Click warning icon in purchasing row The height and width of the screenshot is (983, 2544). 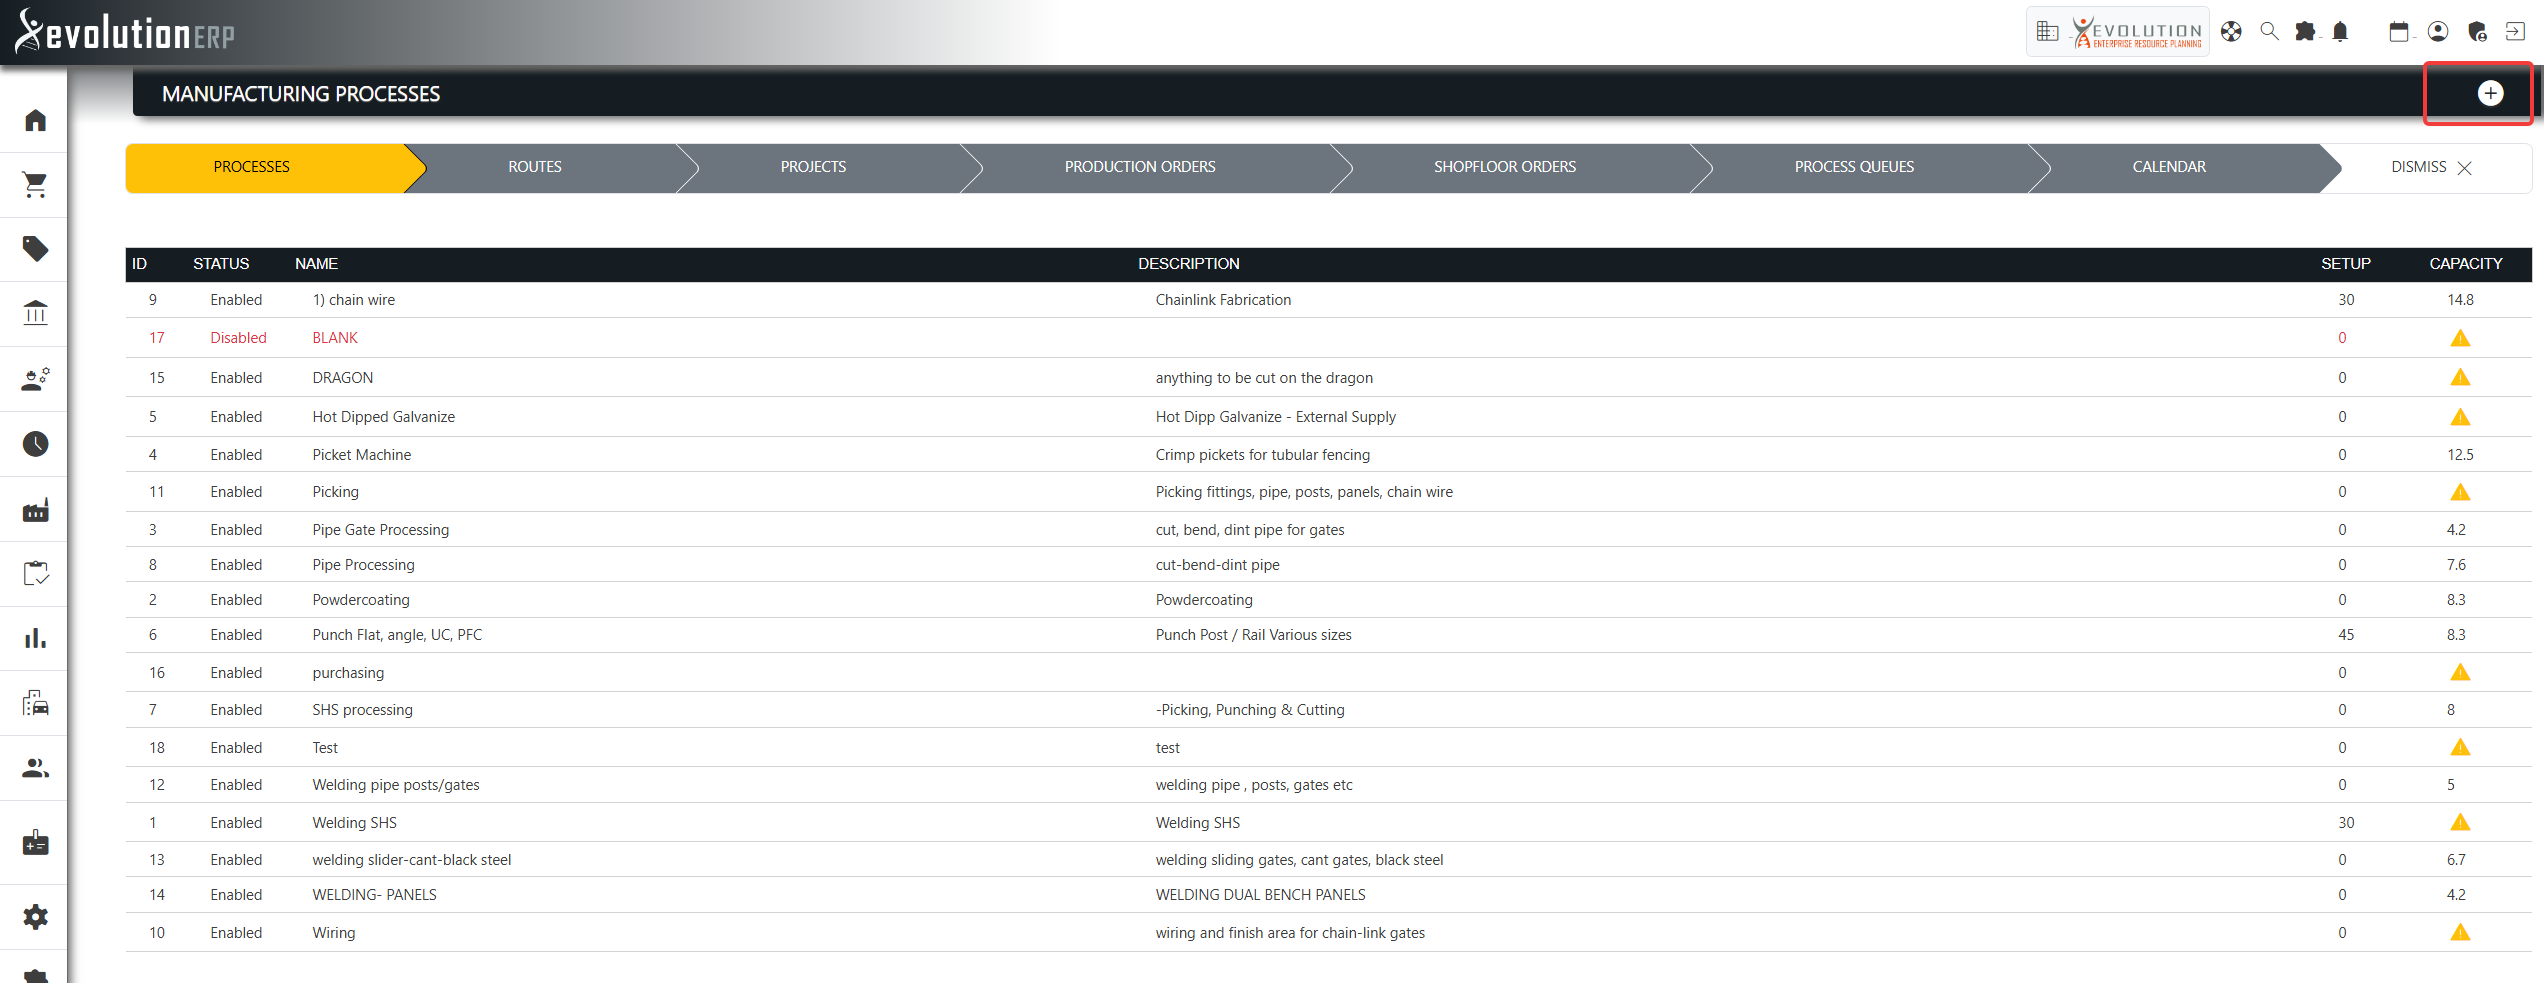[2460, 673]
